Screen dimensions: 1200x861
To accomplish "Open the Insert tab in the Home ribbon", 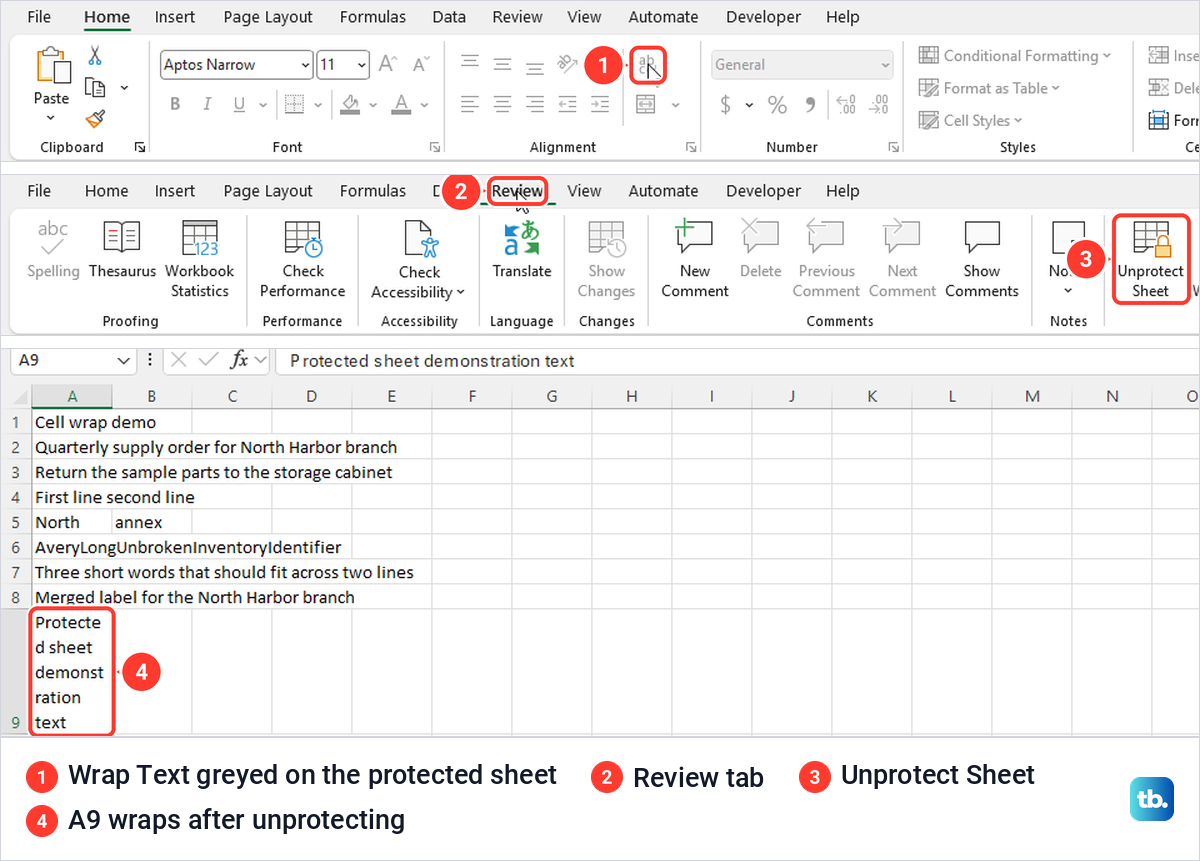I will [x=175, y=17].
